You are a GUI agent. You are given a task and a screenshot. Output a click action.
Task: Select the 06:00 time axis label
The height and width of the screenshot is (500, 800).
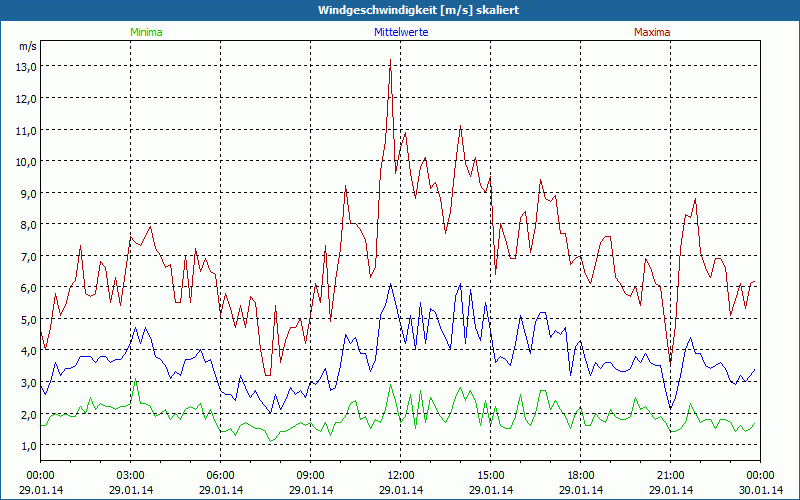(221, 475)
